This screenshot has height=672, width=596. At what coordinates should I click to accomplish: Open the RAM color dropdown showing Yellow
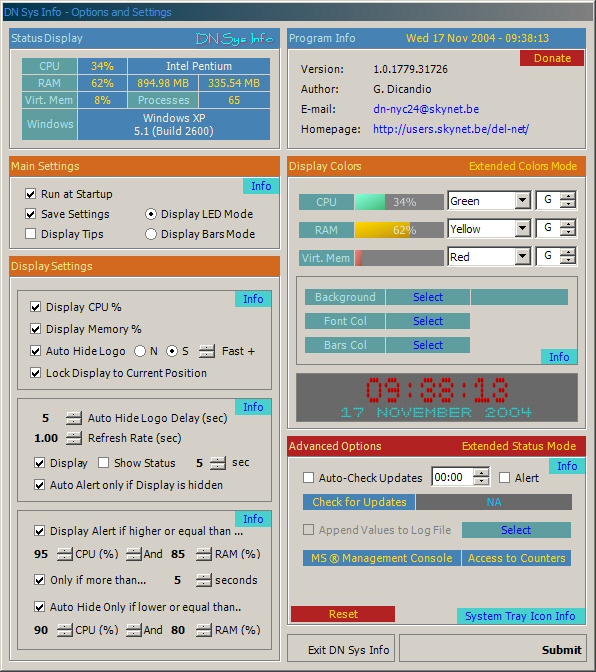coord(522,228)
